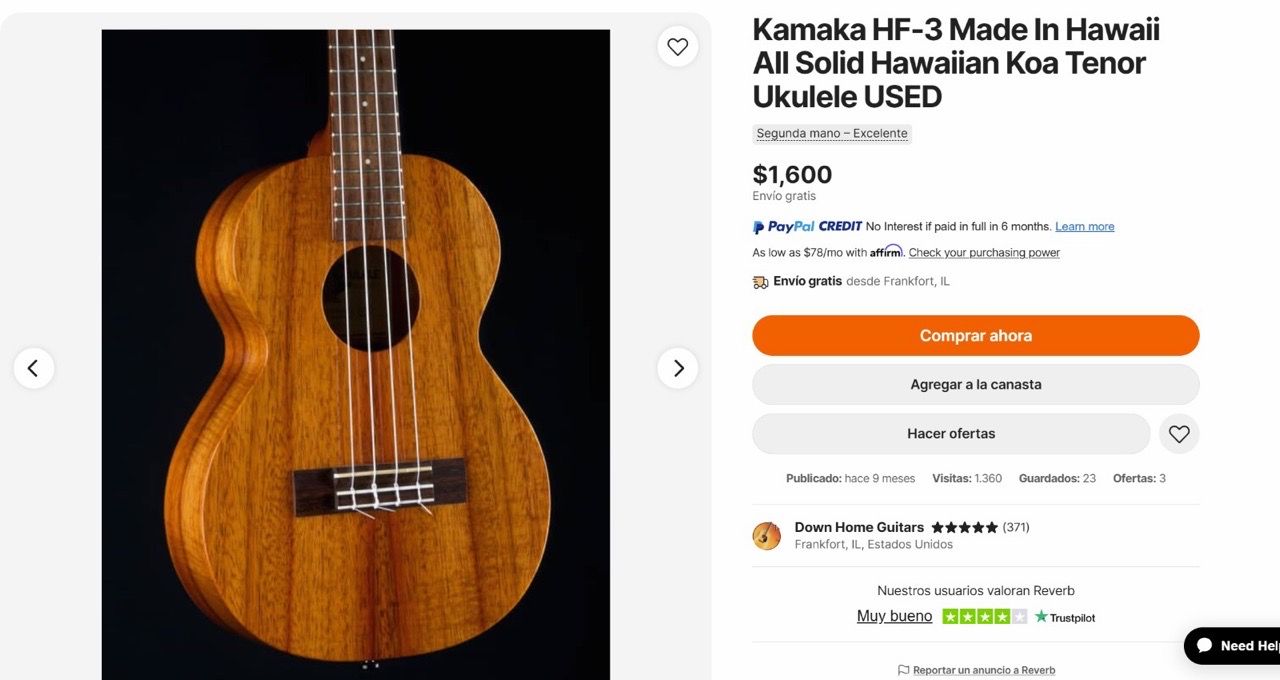Favorite the photo with the heart icon

(678, 47)
